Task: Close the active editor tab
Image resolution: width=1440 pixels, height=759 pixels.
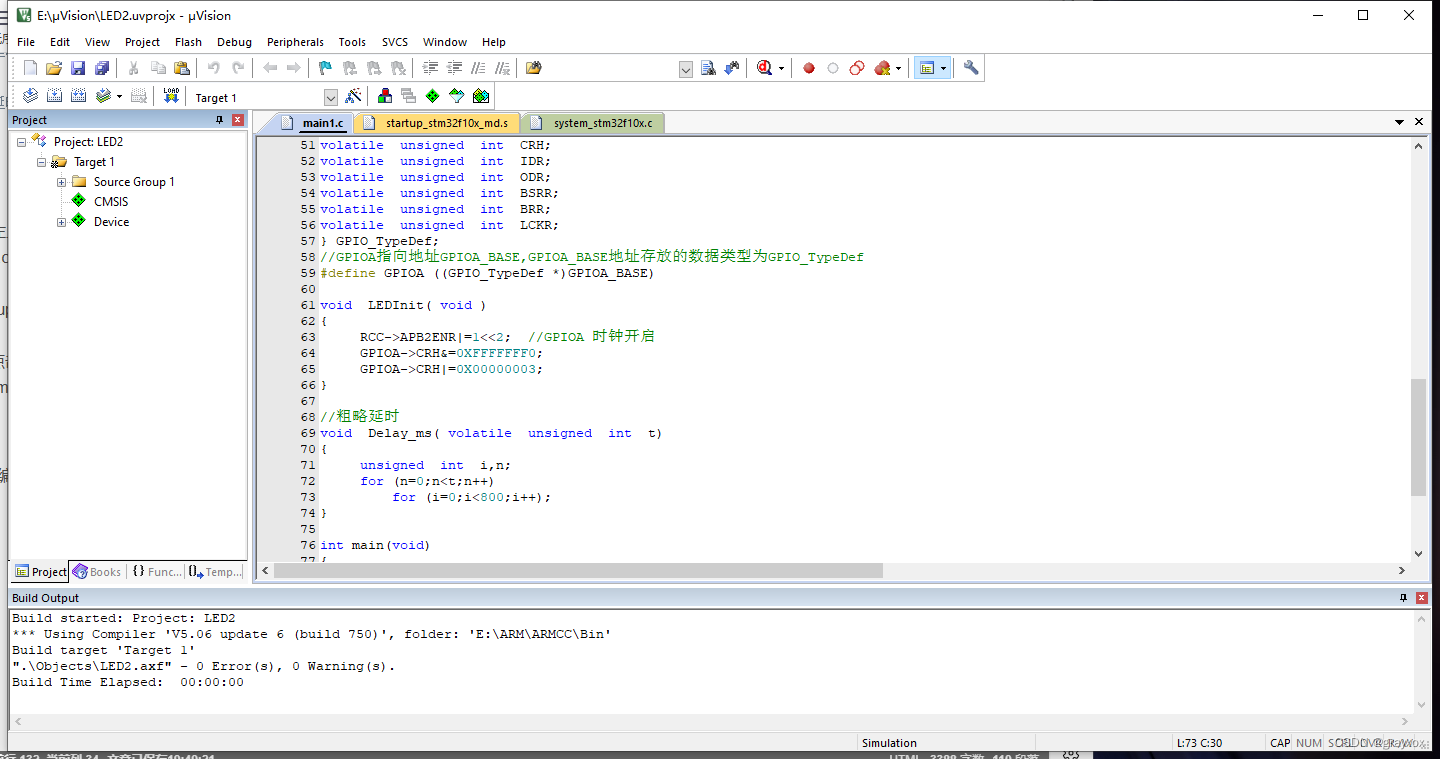Action: [1418, 122]
